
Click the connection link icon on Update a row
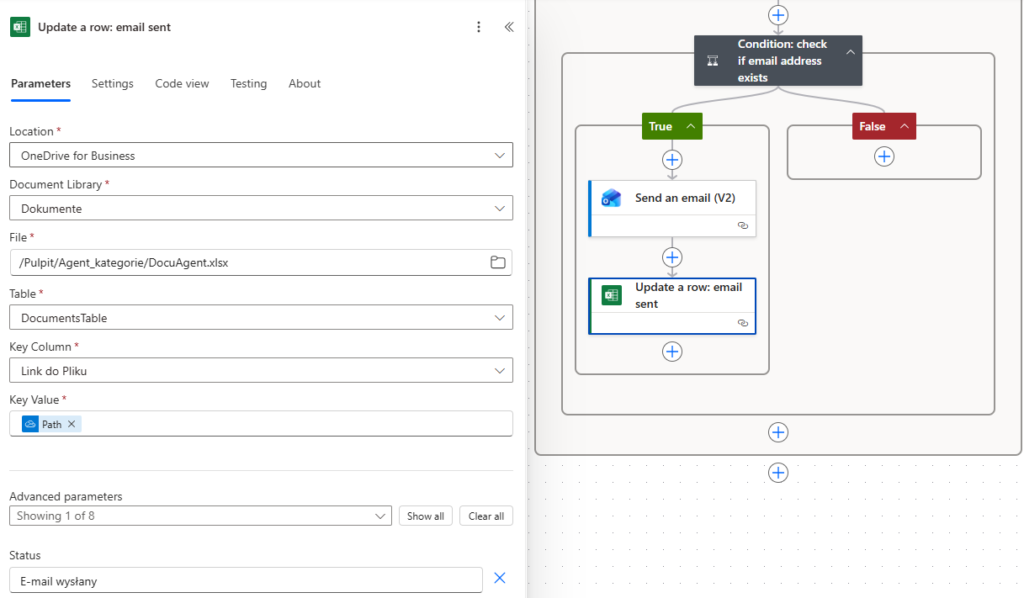[x=743, y=323]
